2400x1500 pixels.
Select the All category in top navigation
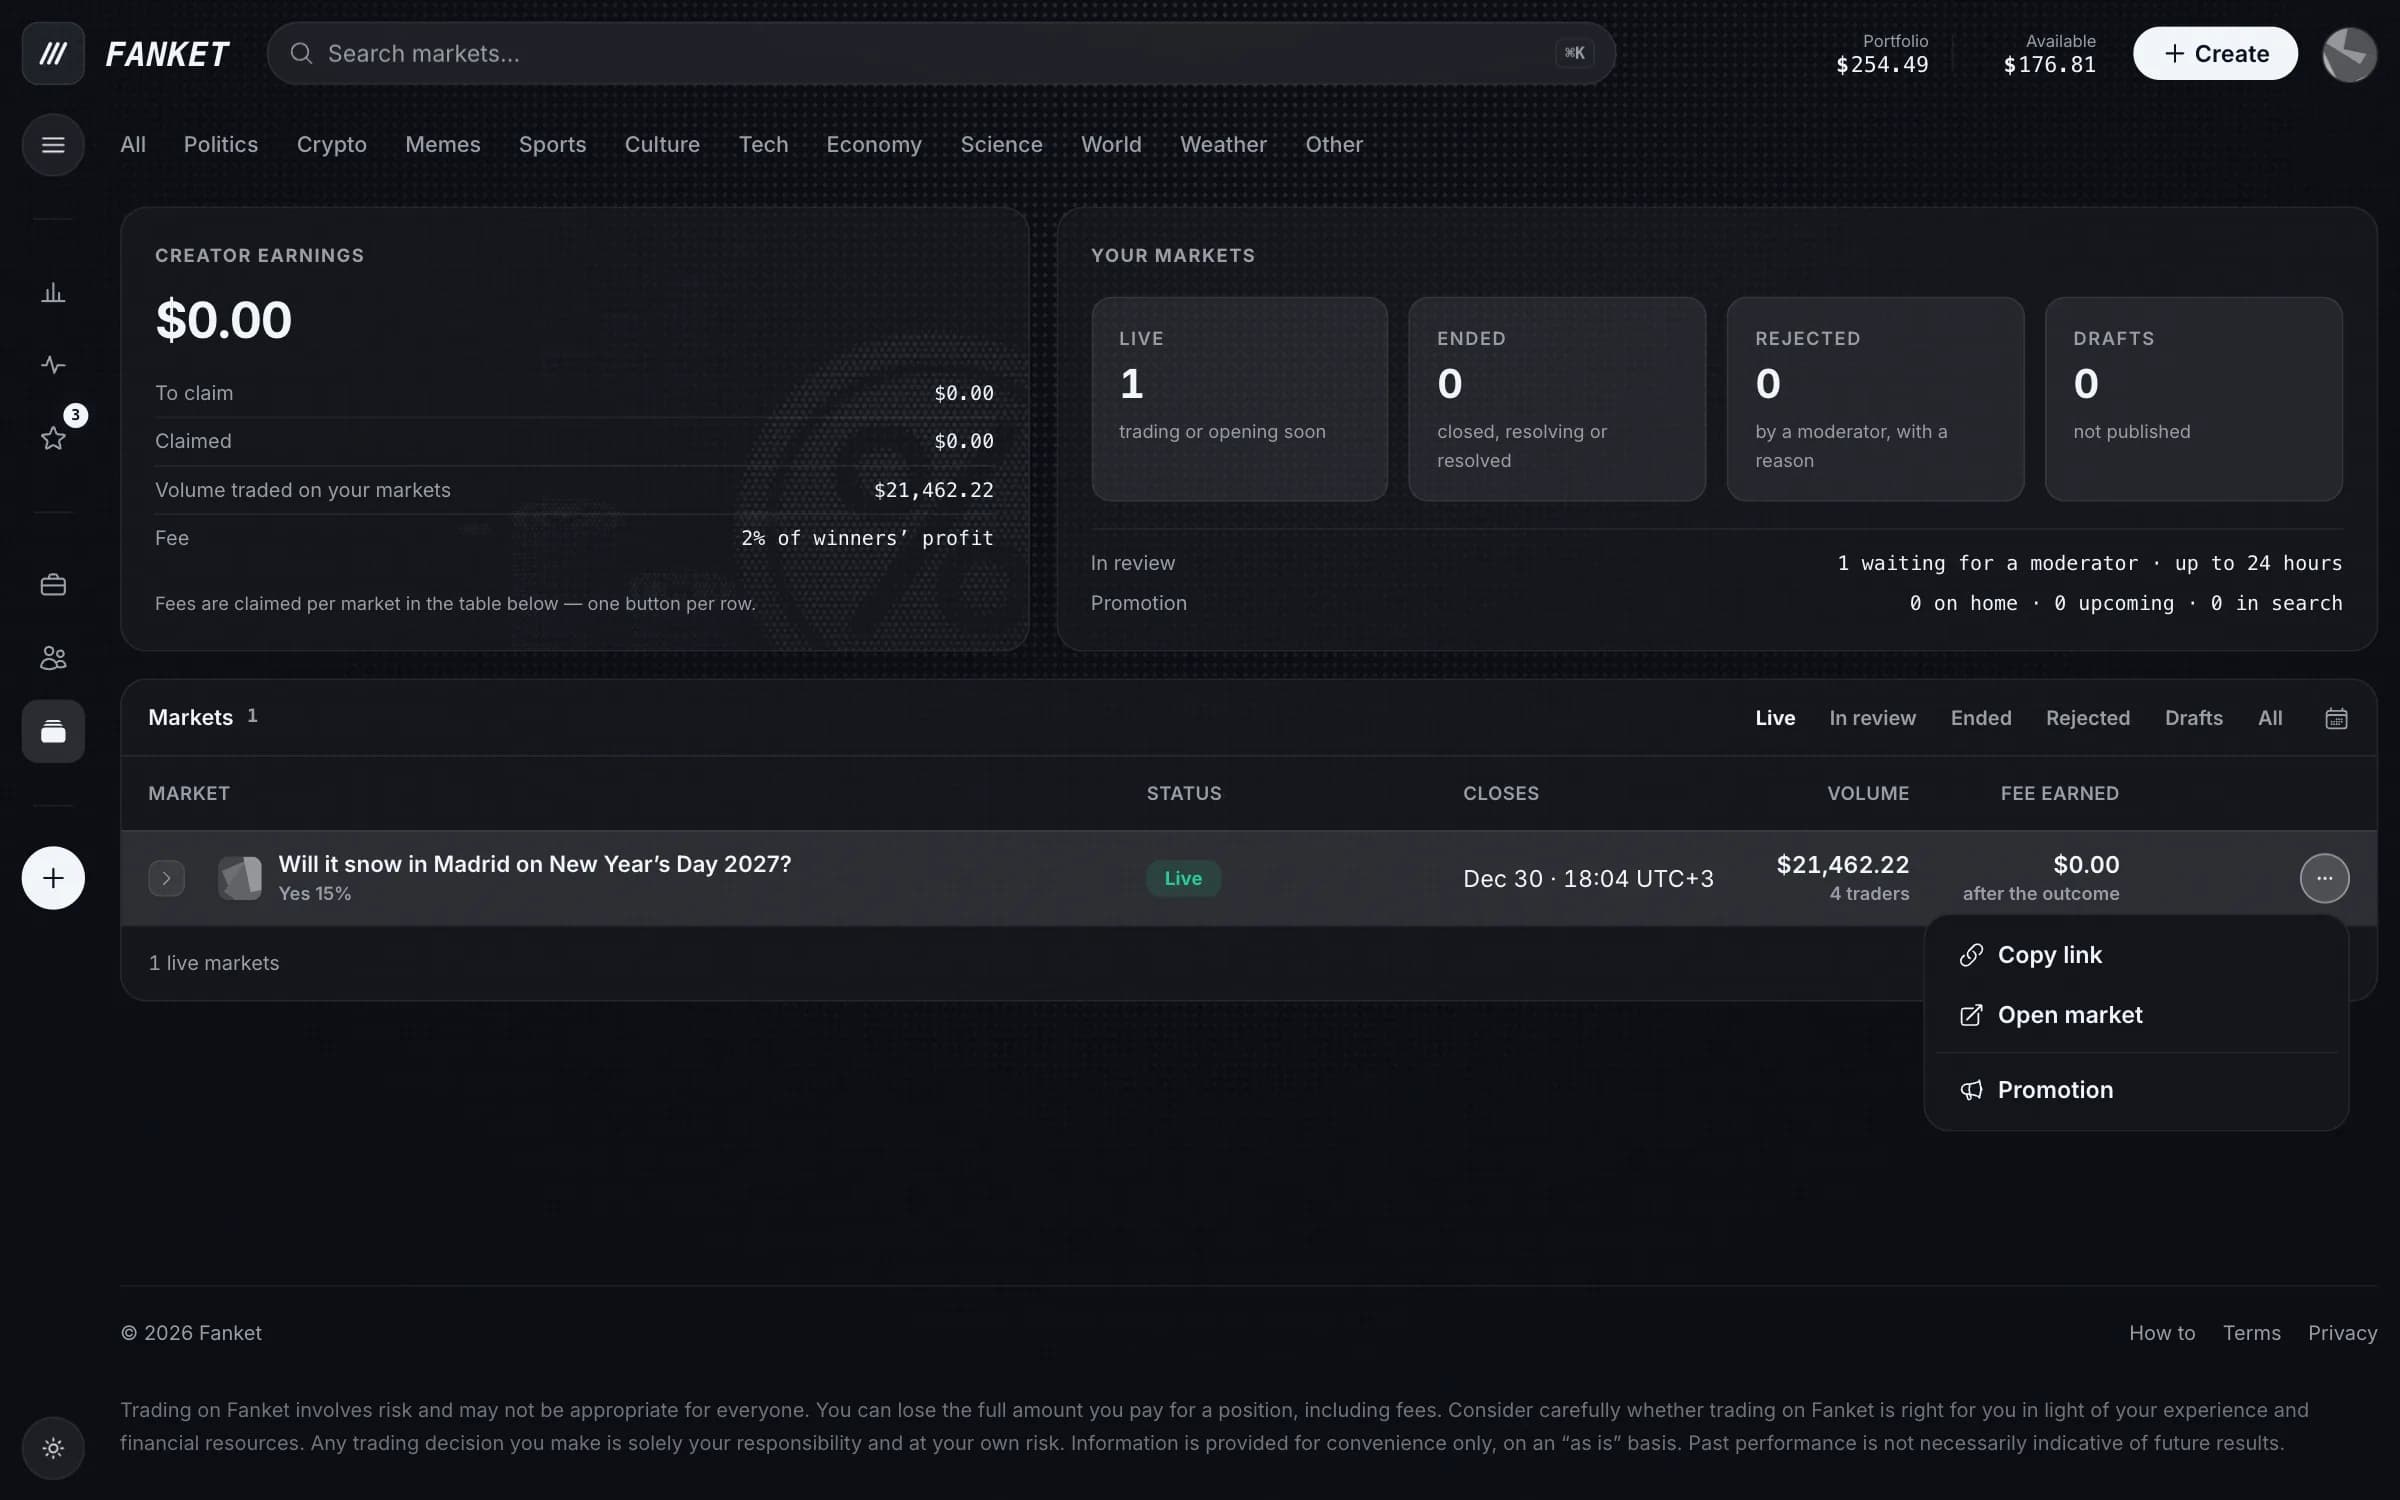click(133, 145)
